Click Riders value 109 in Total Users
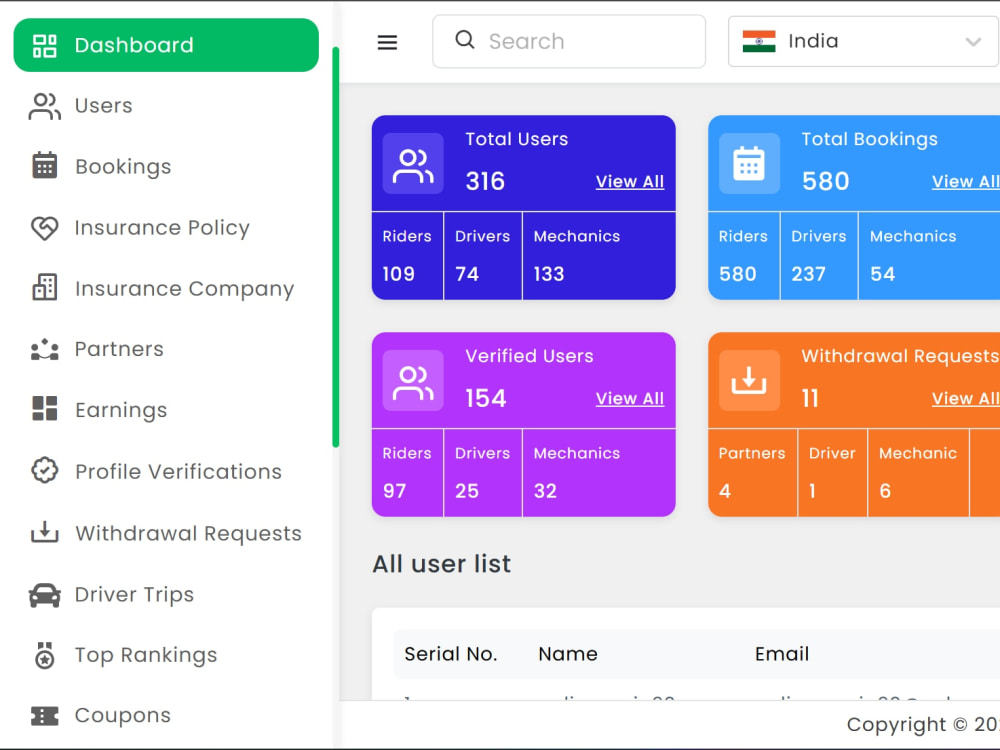1000x750 pixels. [x=399, y=274]
